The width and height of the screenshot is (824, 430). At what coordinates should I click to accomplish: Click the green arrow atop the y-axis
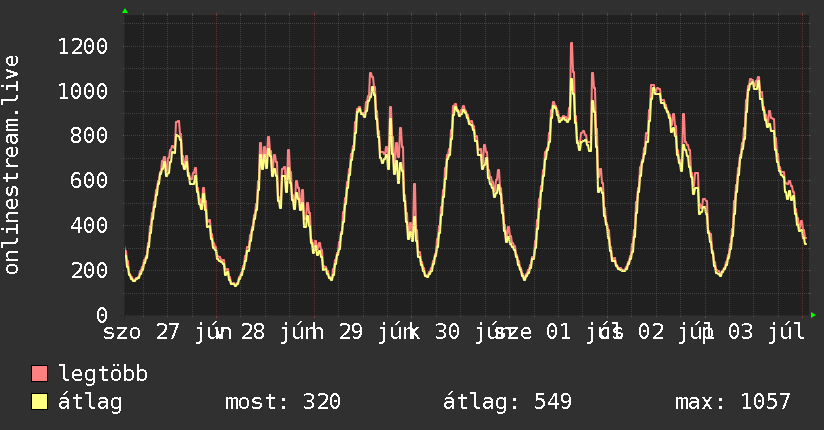point(125,11)
